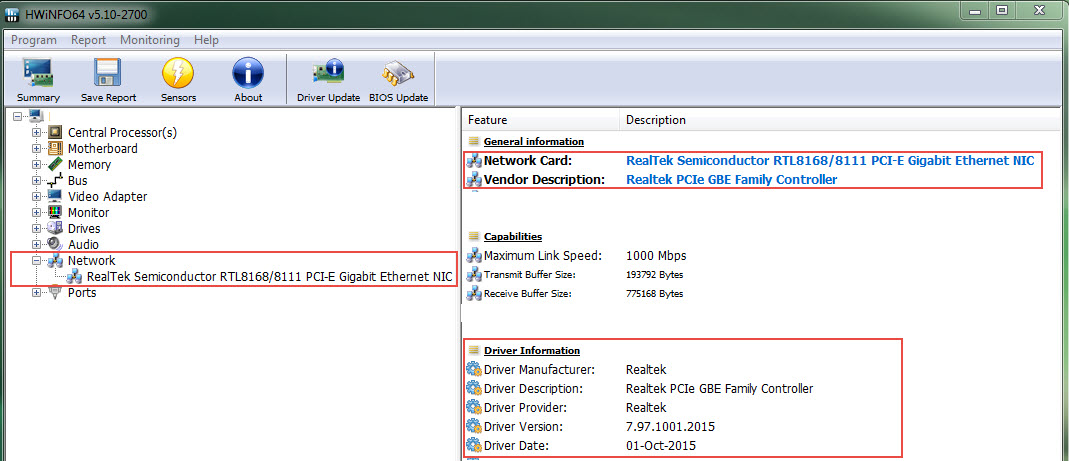Open the Monitoring menu
The width and height of the screenshot is (1069, 461).
point(150,40)
